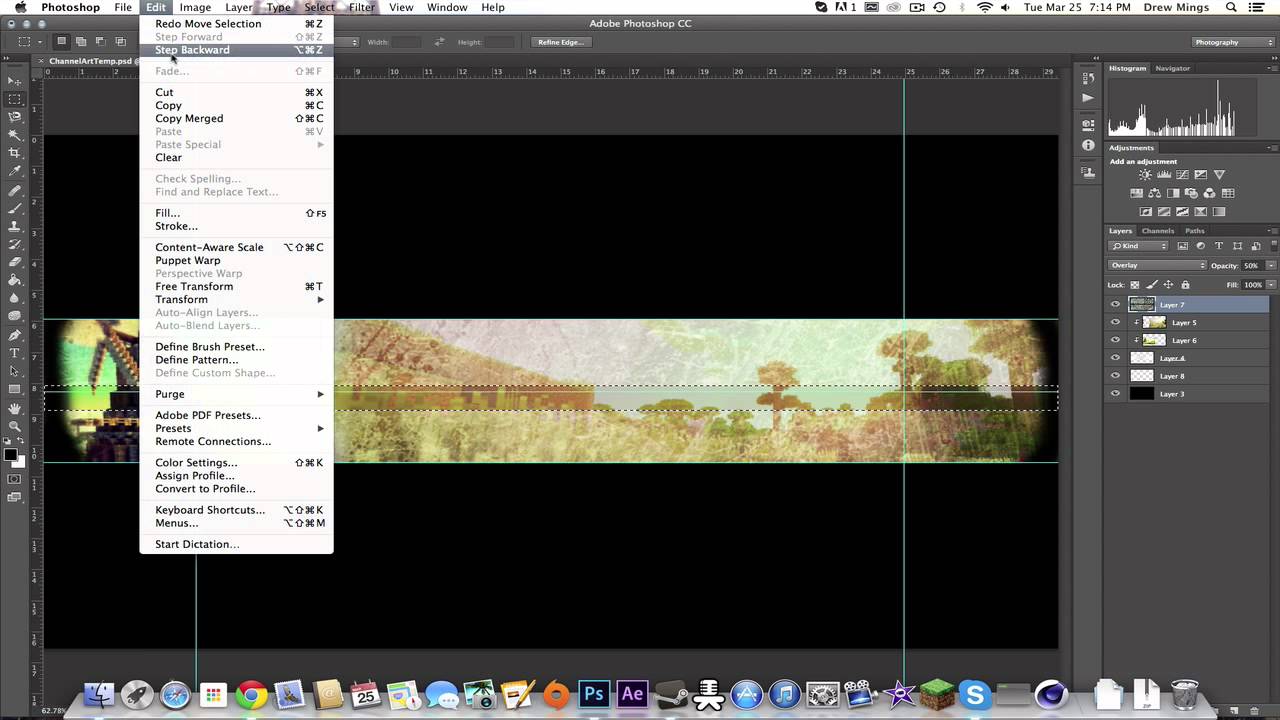Viewport: 1280px width, 720px height.
Task: Select the Paint Bucket tool
Action: (x=15, y=280)
